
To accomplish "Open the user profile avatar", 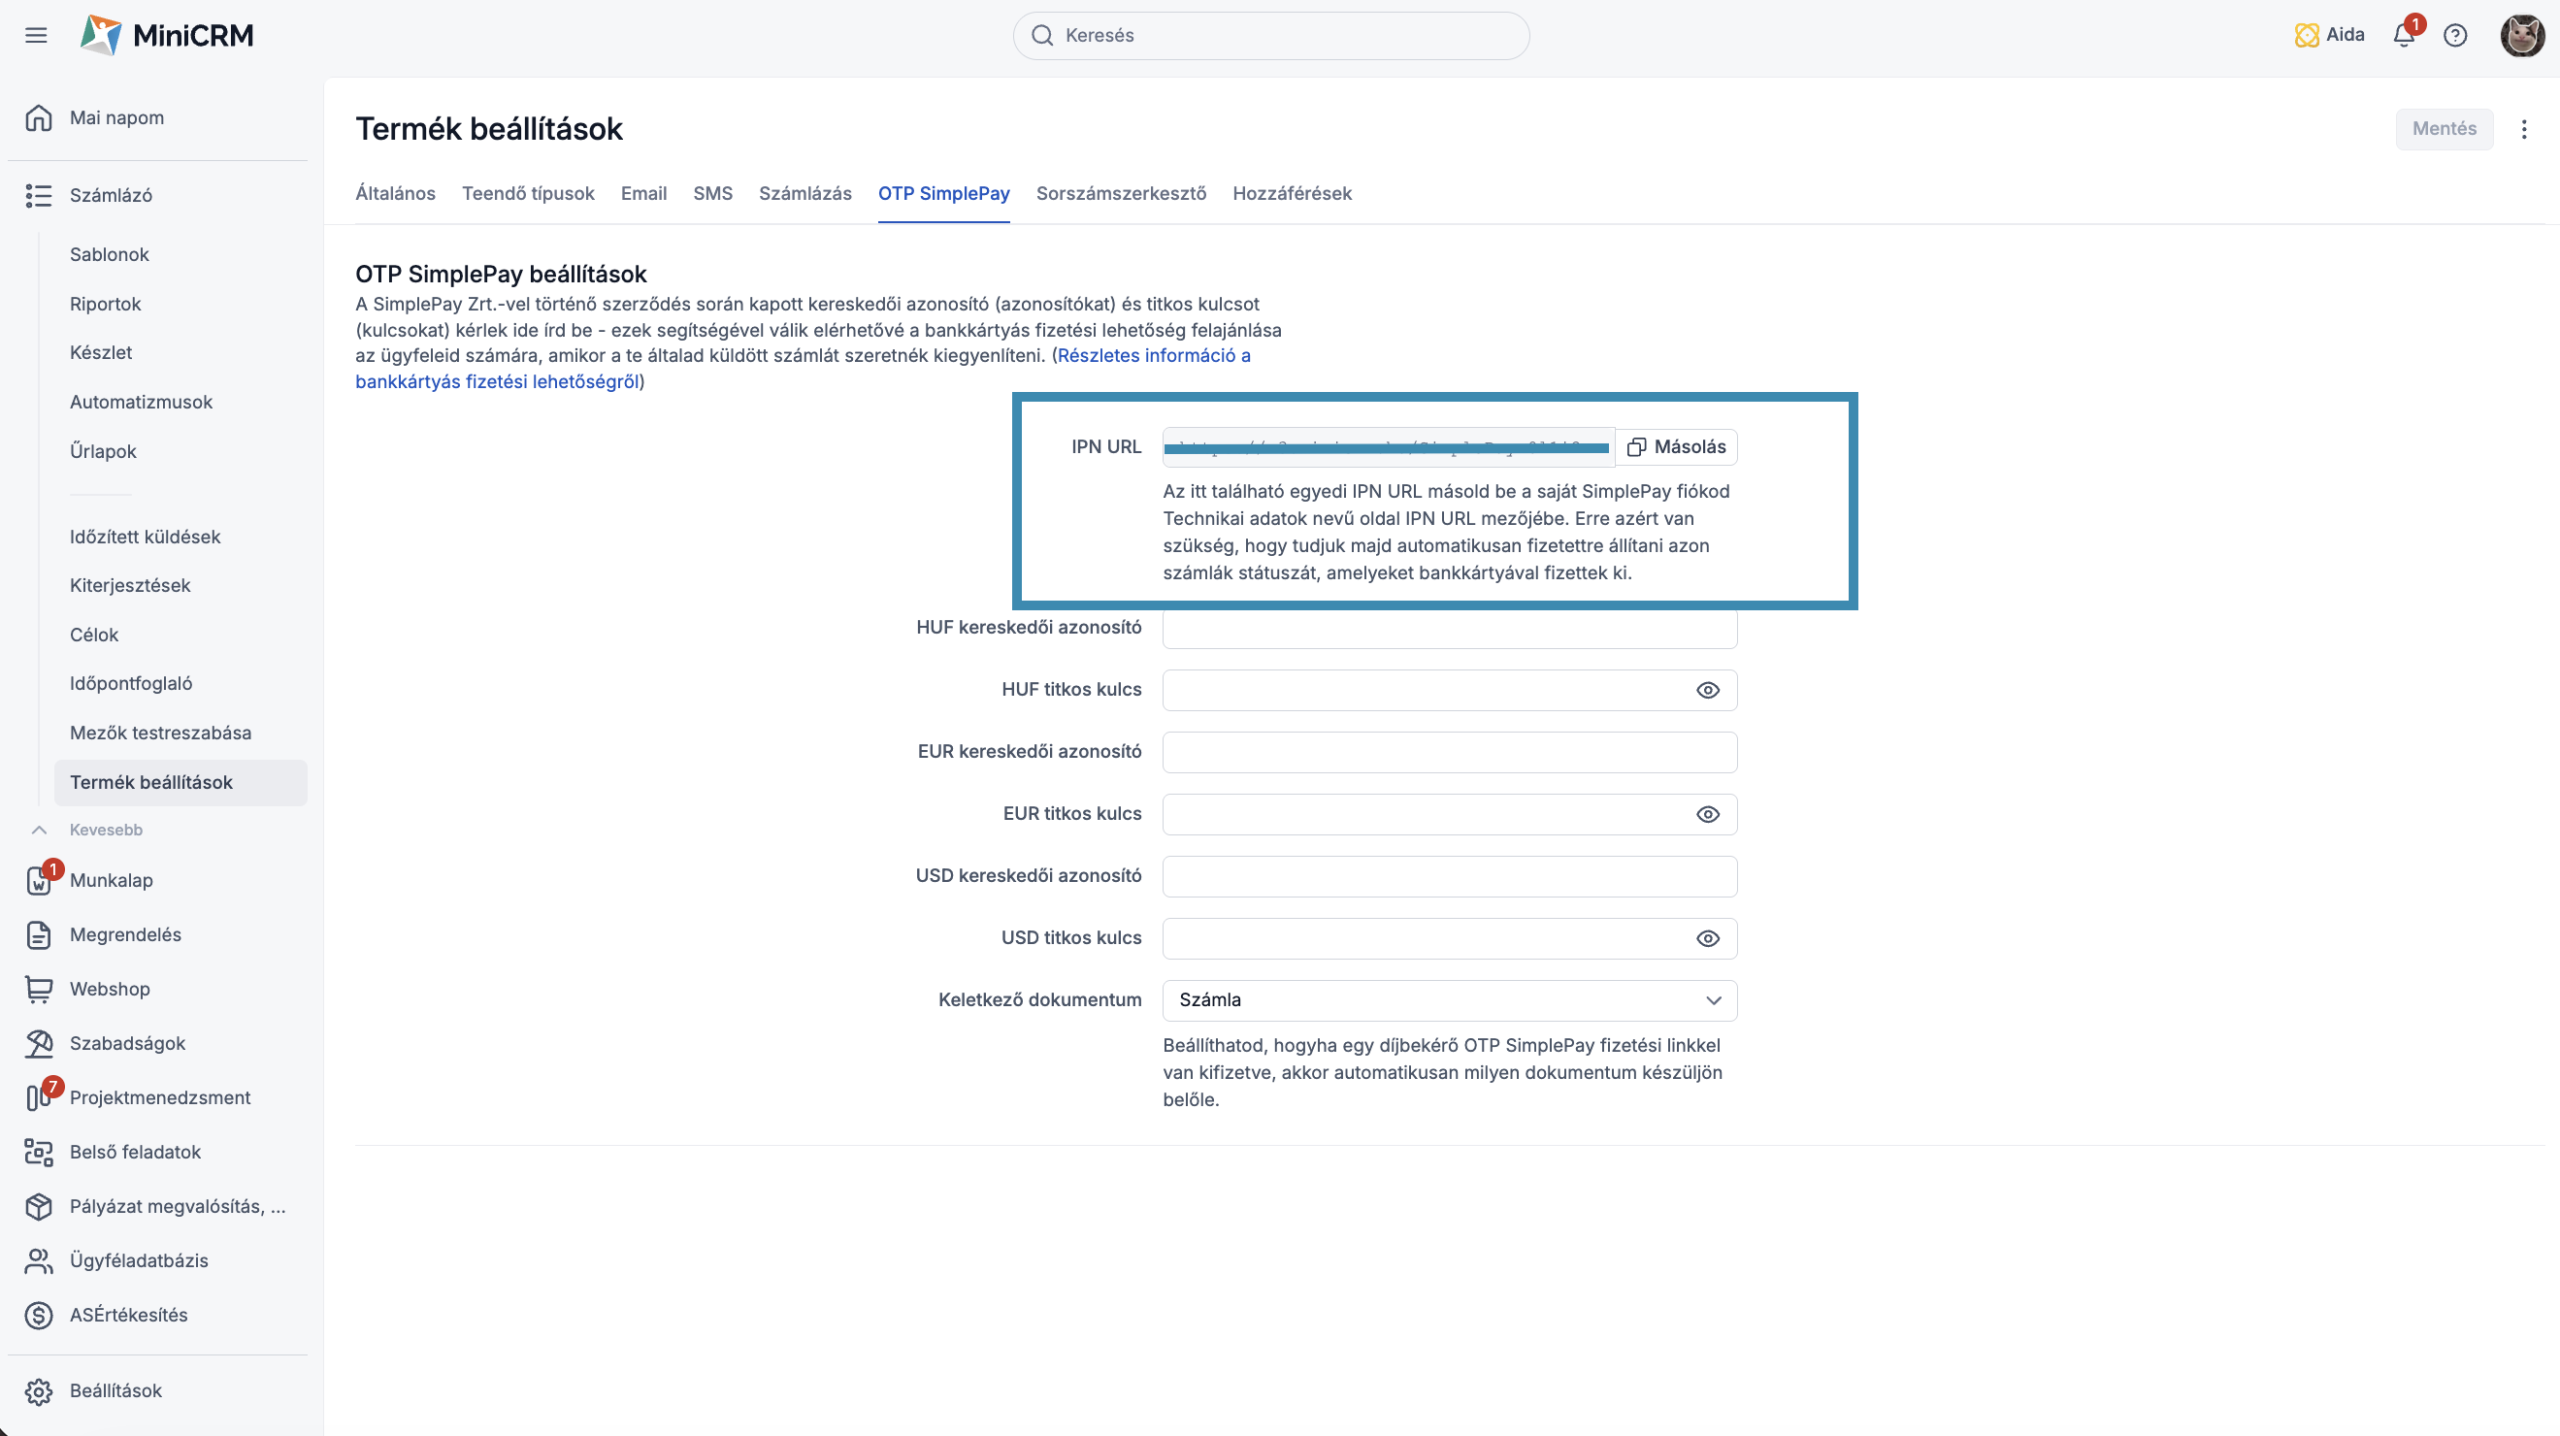I will coord(2522,36).
